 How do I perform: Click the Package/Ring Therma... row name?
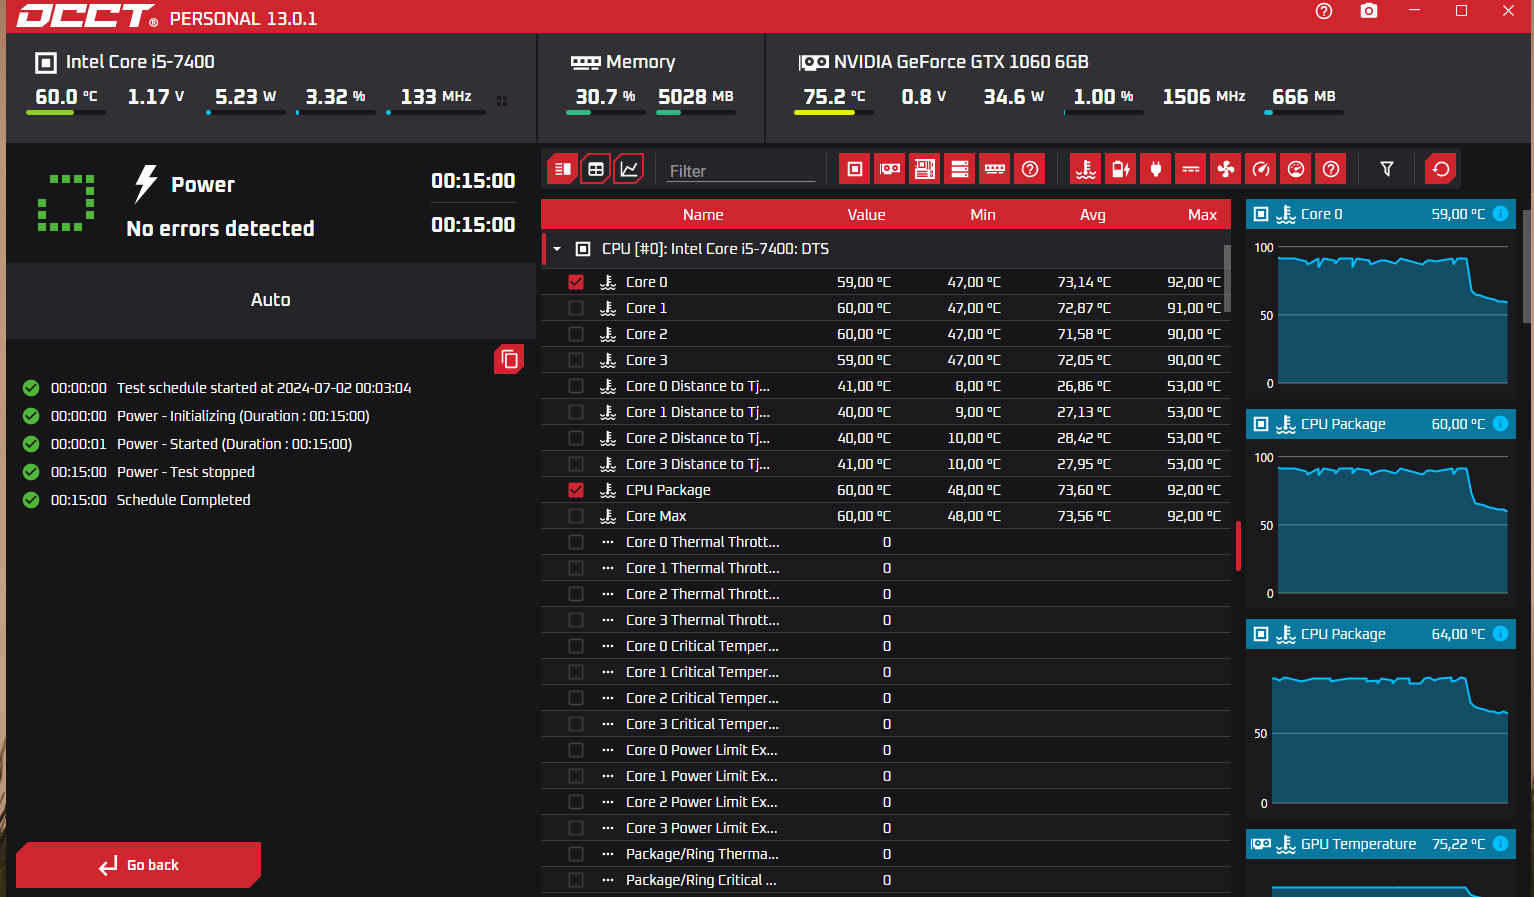tap(702, 854)
